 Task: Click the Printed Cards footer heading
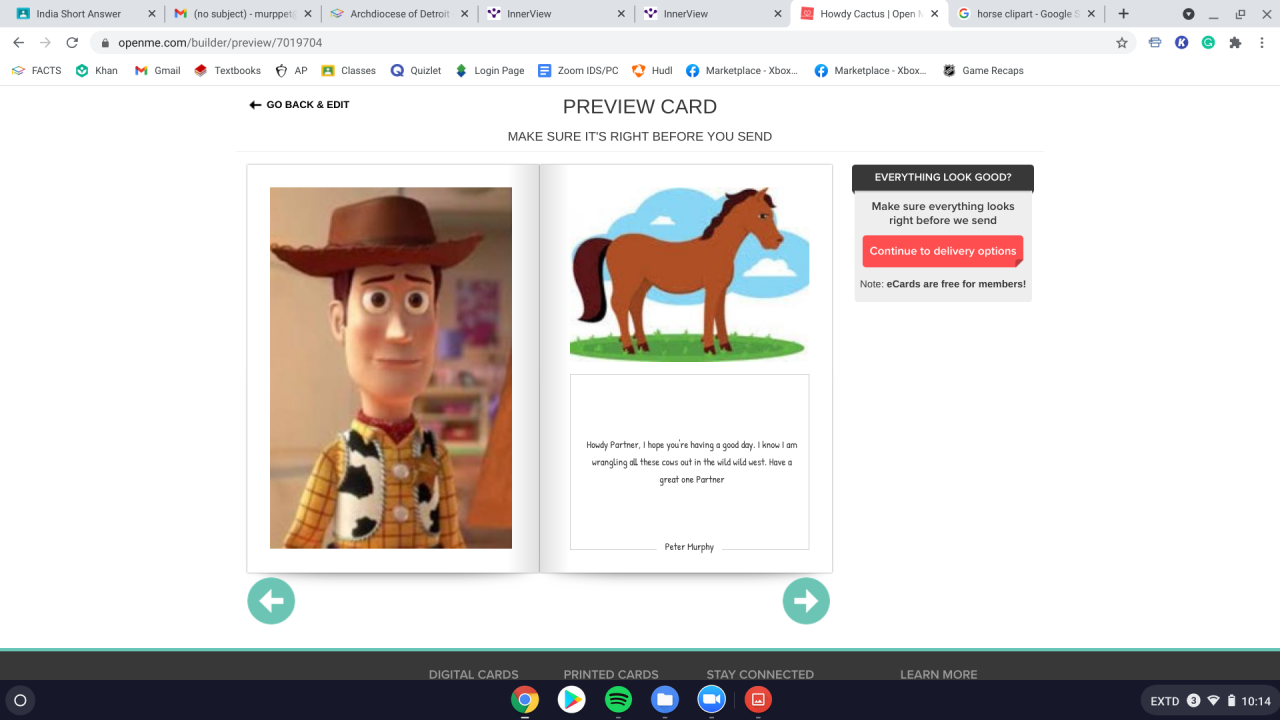[611, 674]
